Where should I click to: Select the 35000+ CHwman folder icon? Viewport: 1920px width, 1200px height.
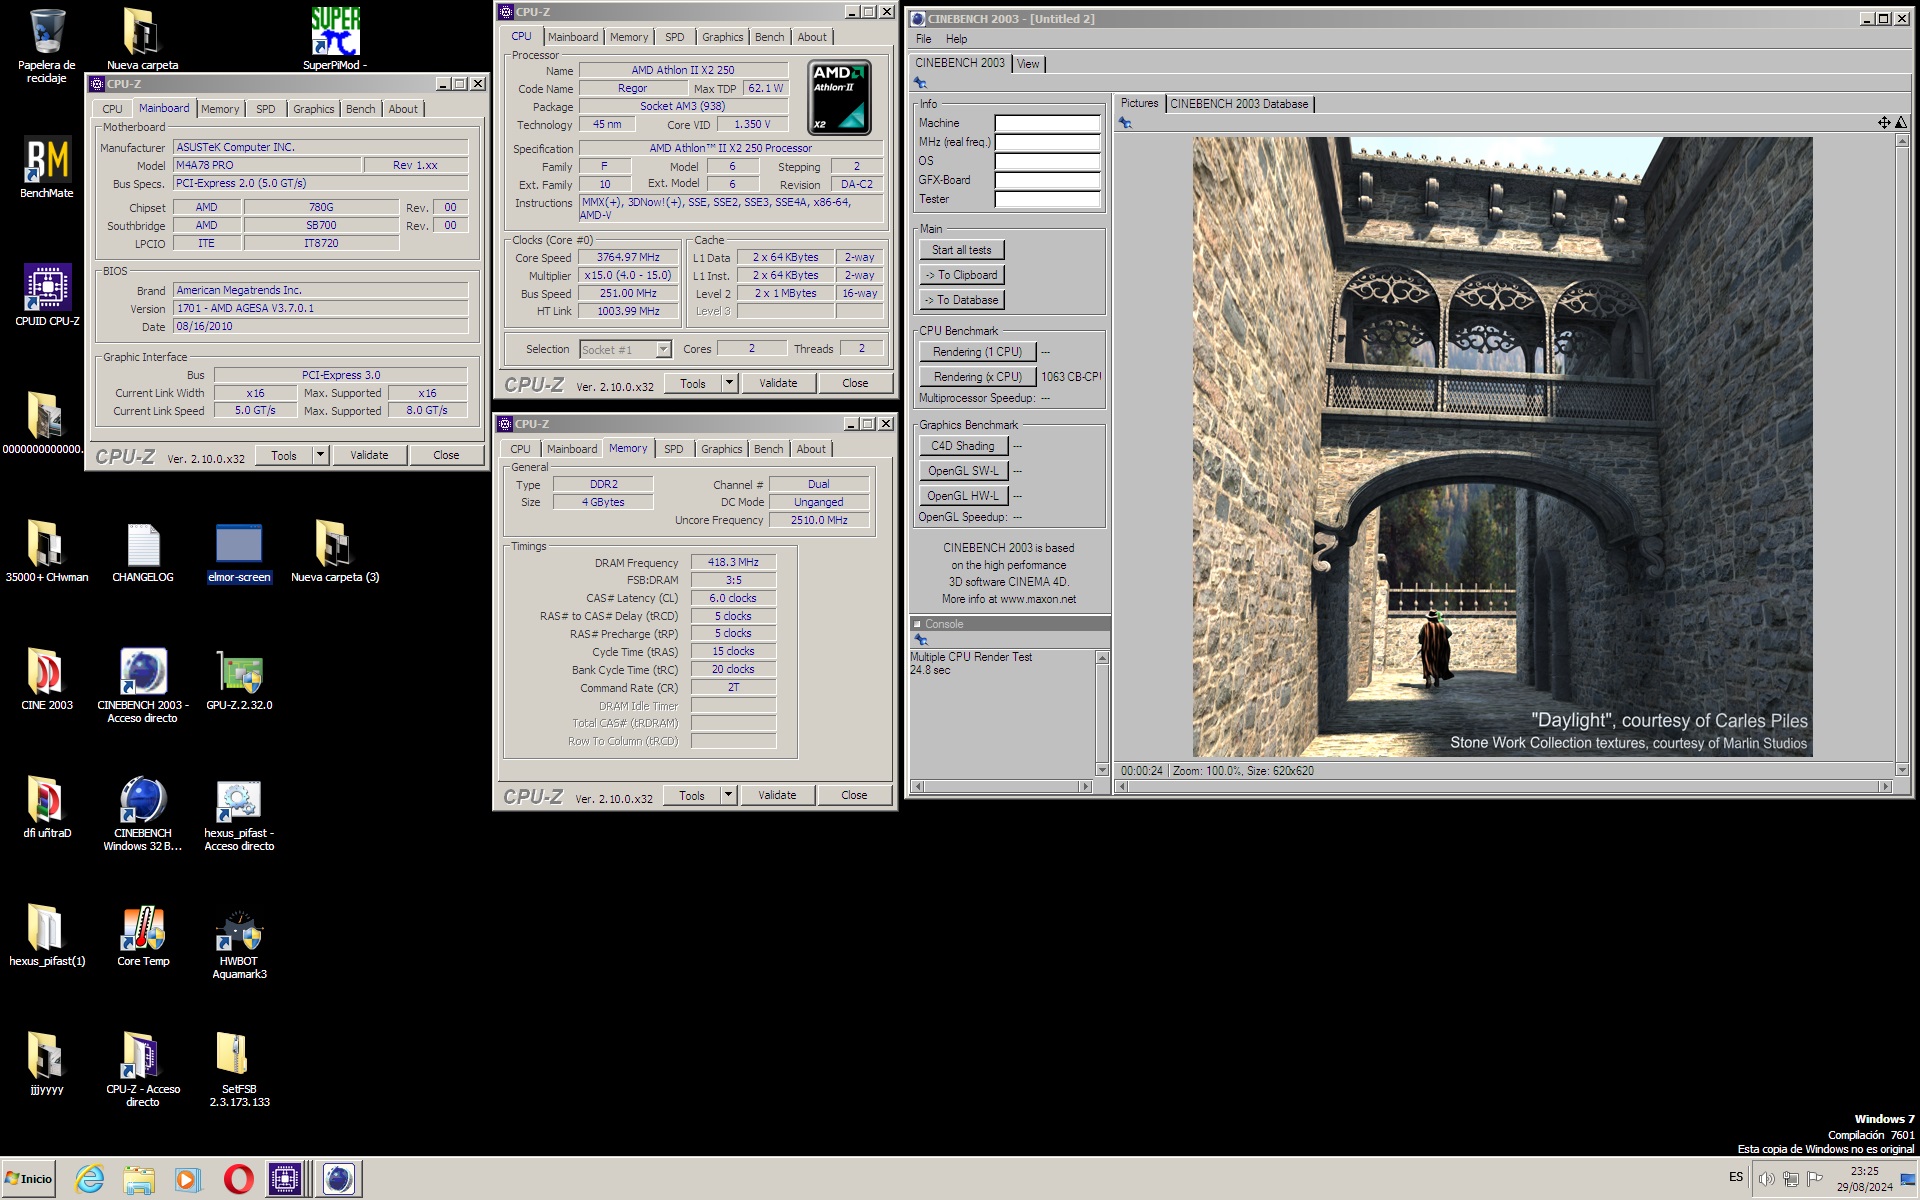[x=47, y=552]
